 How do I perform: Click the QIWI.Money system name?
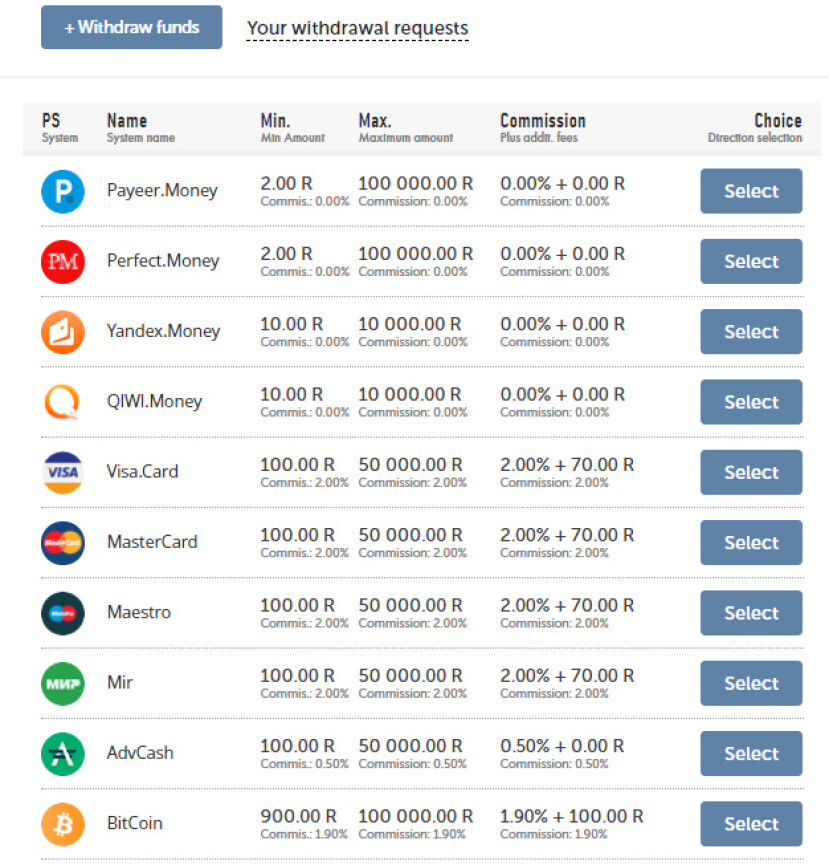coord(154,401)
